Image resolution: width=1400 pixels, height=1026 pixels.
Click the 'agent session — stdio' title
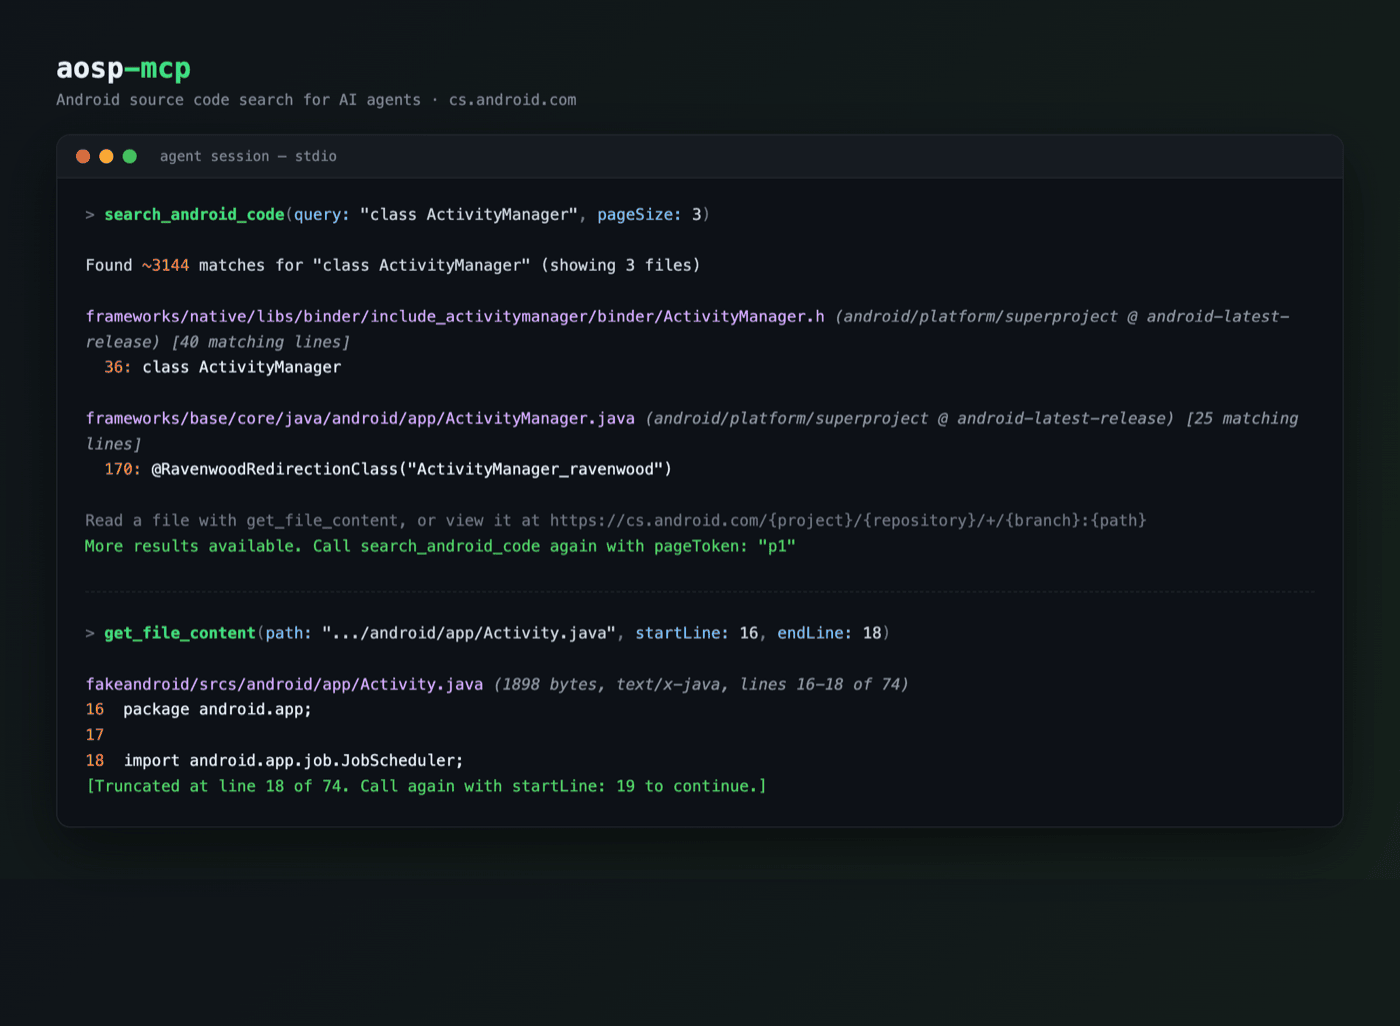click(248, 156)
